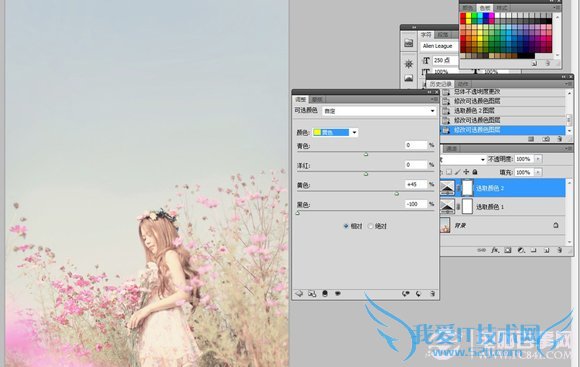
Task: Switch to the 蒙版 (Masks) tab
Action: [x=317, y=100]
